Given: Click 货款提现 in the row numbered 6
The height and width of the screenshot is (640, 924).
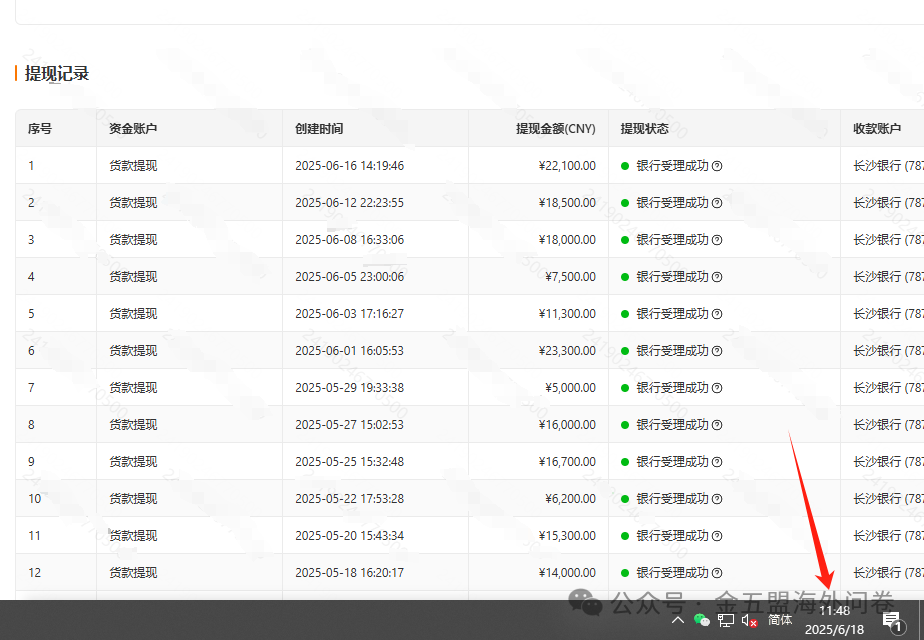Looking at the screenshot, I should [x=133, y=351].
